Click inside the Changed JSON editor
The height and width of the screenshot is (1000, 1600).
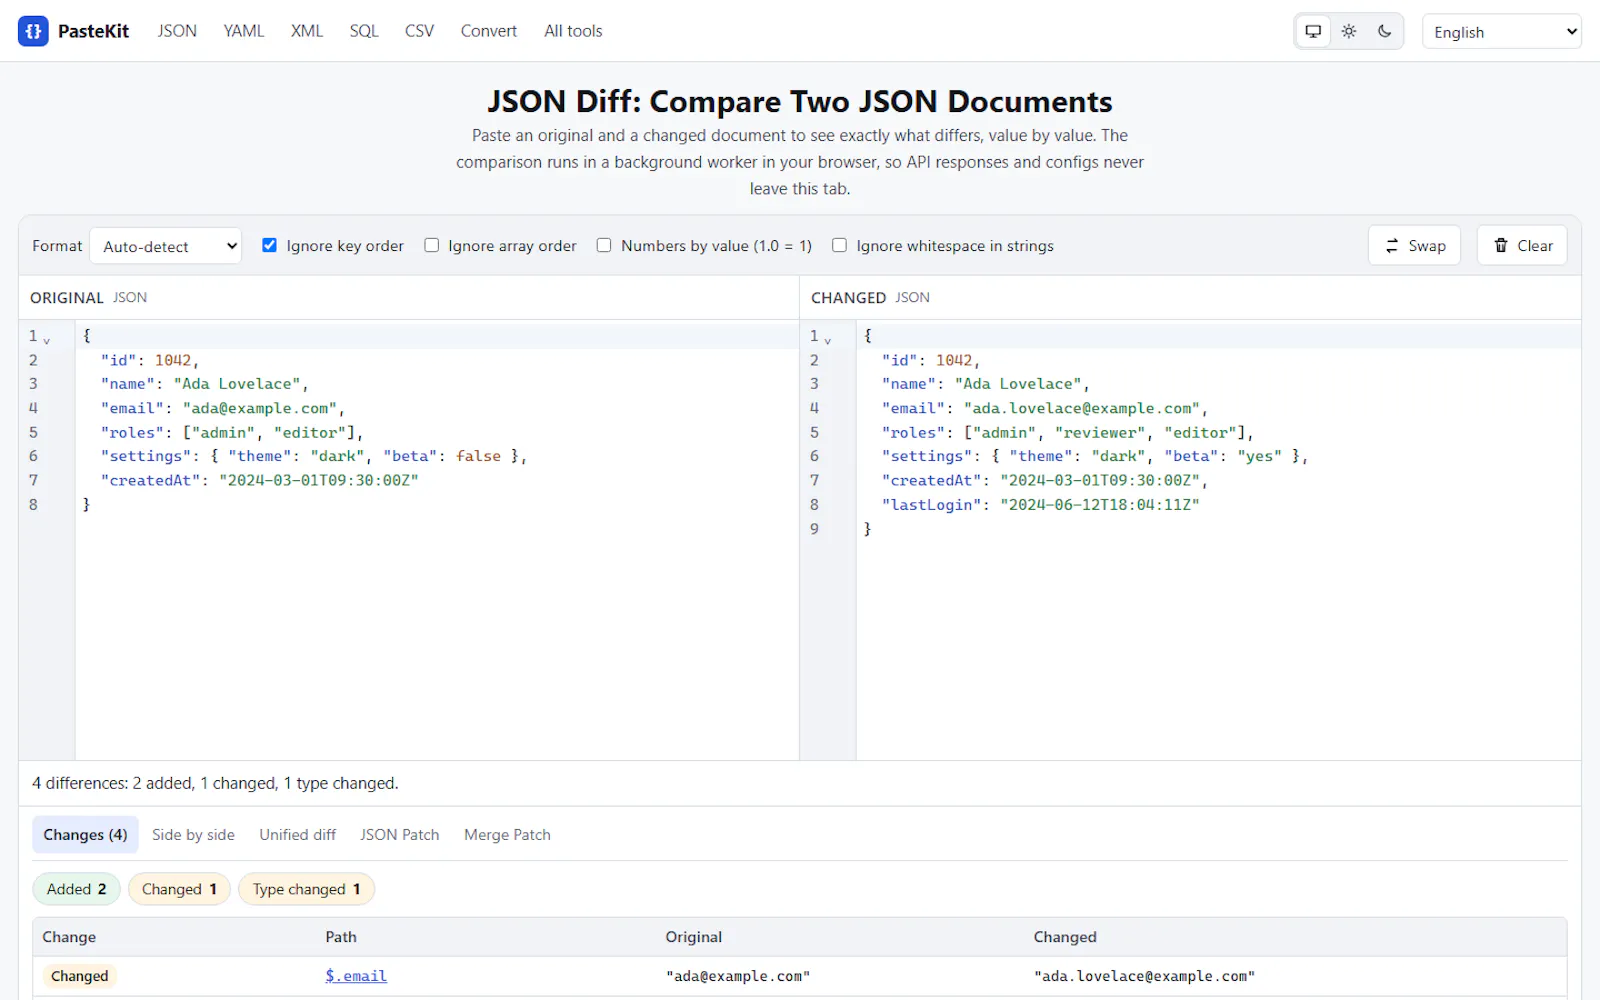click(x=1218, y=540)
